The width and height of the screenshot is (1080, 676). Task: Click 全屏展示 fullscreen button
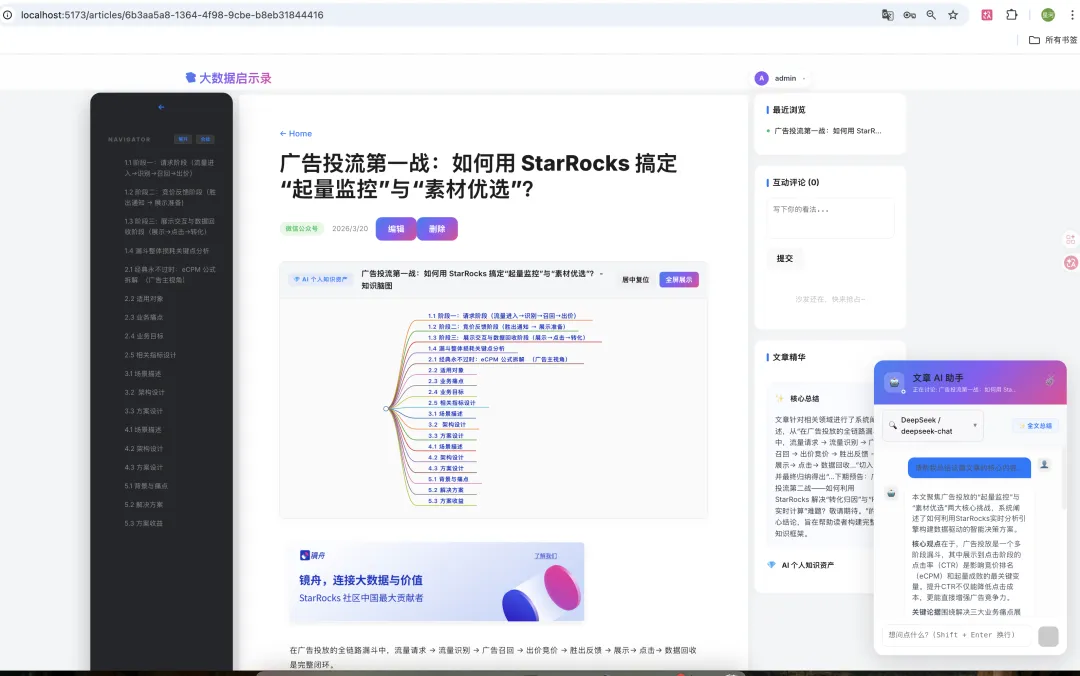(679, 280)
